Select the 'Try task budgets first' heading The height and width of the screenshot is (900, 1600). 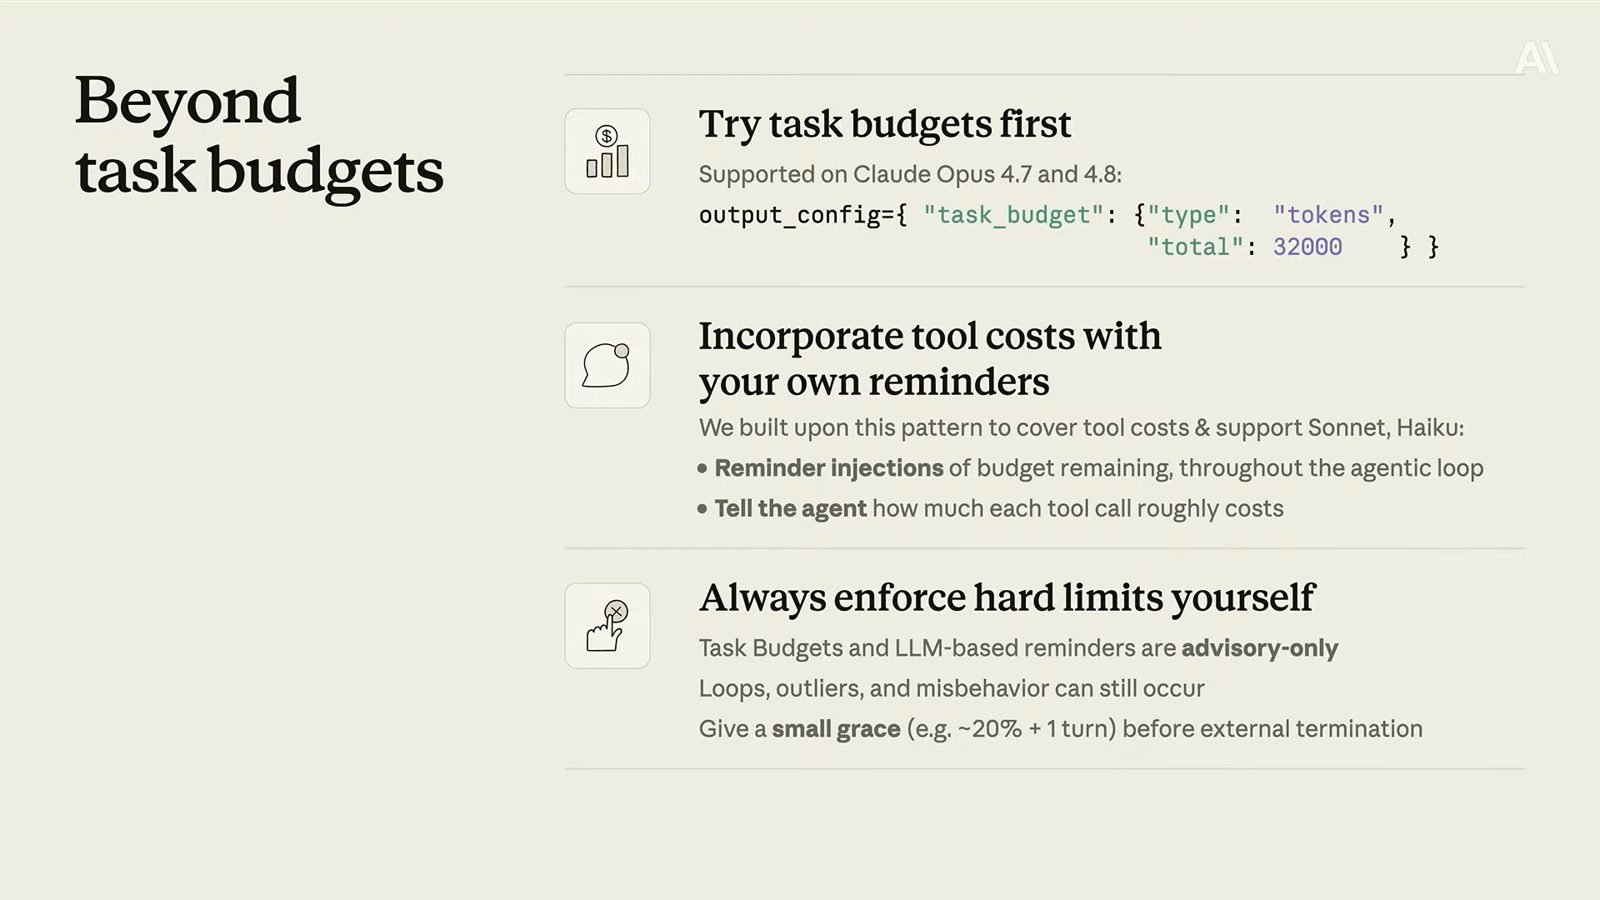(884, 124)
